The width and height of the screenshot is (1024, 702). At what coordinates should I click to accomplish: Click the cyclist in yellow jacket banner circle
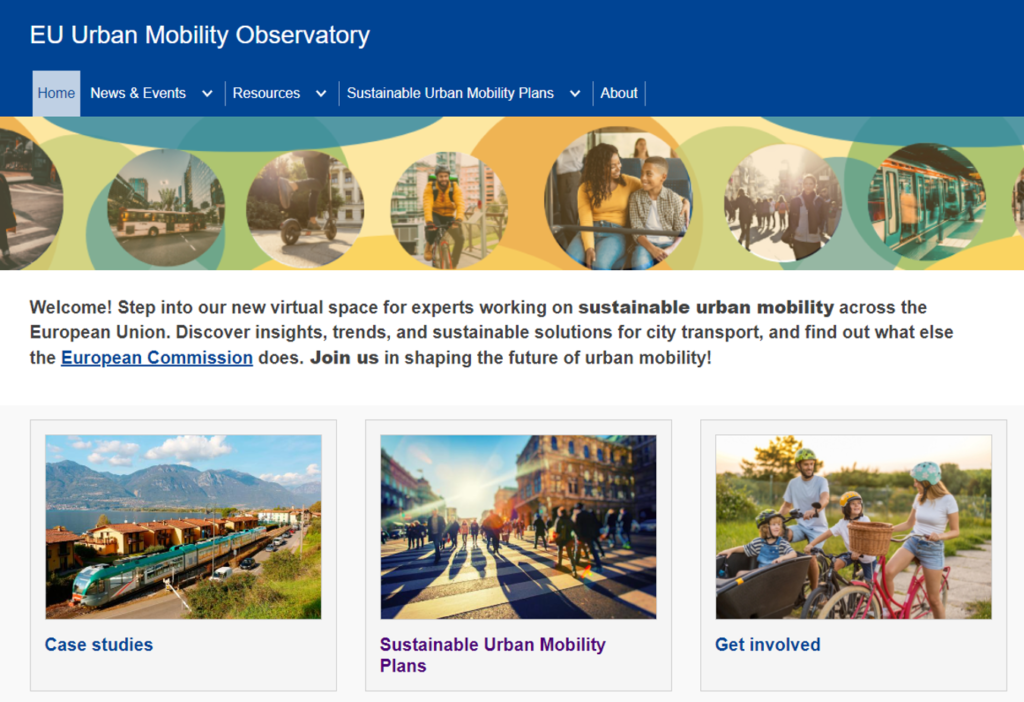coord(449,210)
